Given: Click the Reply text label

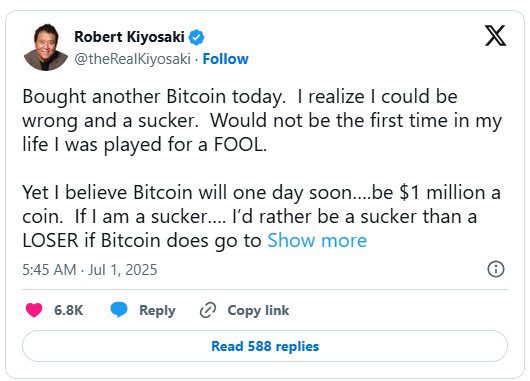Looking at the screenshot, I should 157,310.
